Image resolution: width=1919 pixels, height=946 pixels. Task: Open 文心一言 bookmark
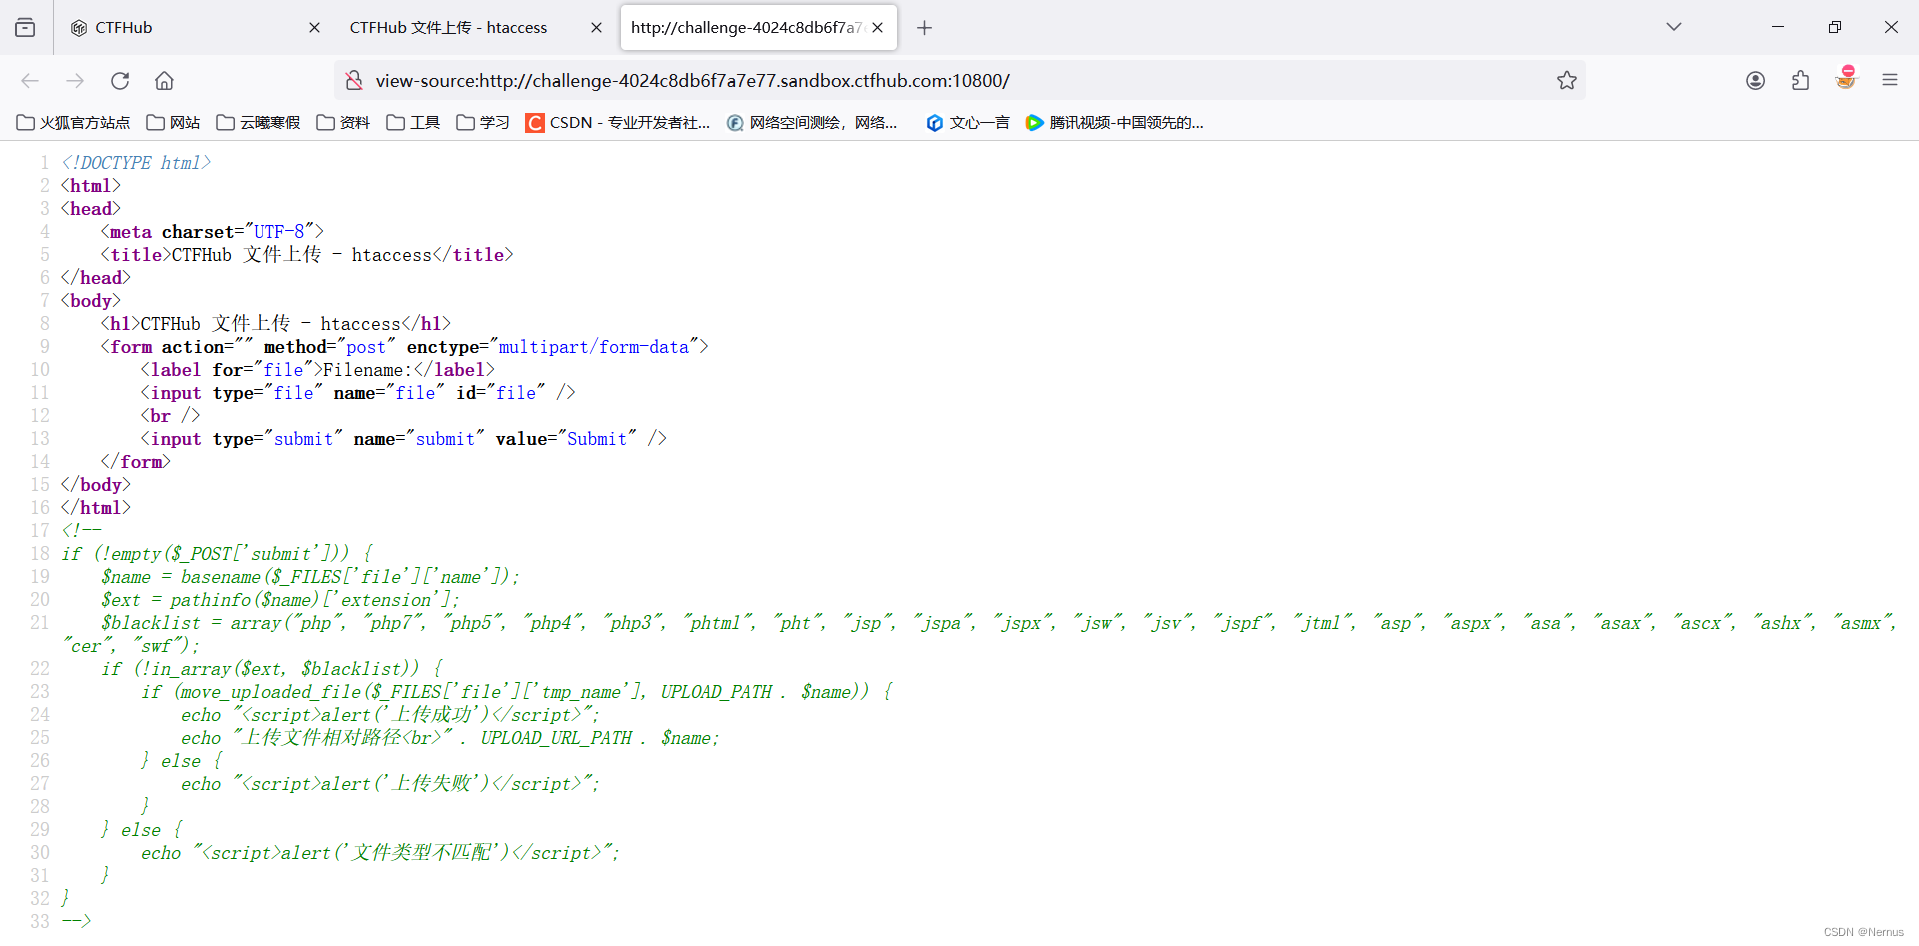[967, 122]
